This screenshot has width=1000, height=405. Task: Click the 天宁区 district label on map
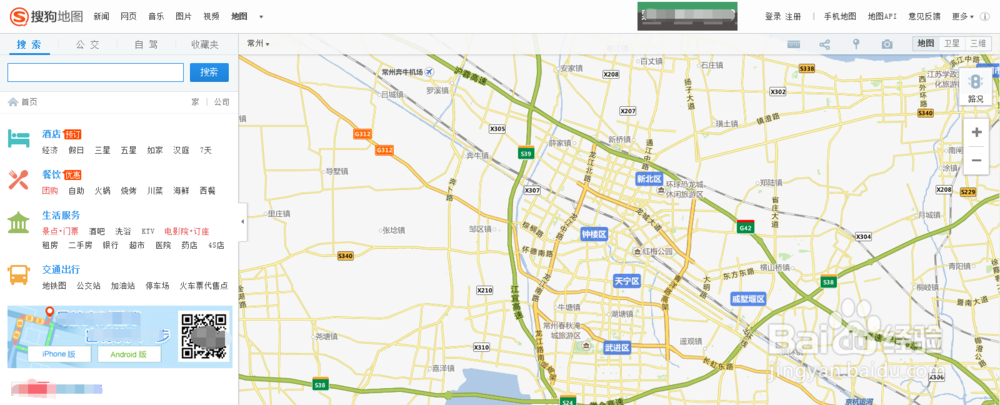(x=627, y=281)
